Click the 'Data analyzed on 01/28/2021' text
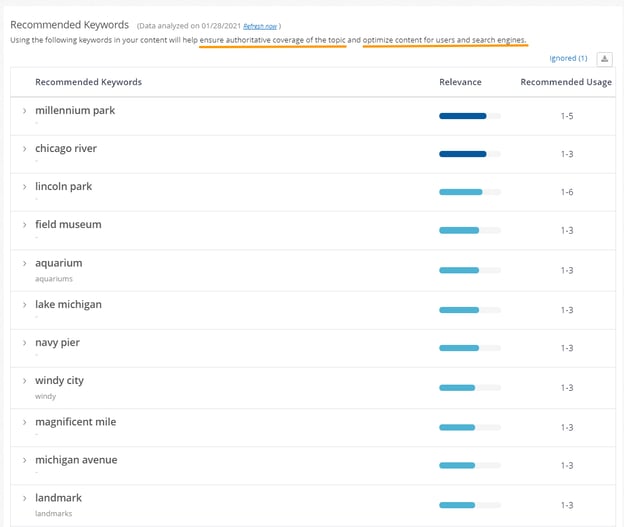This screenshot has height=527, width=624. click(x=190, y=26)
